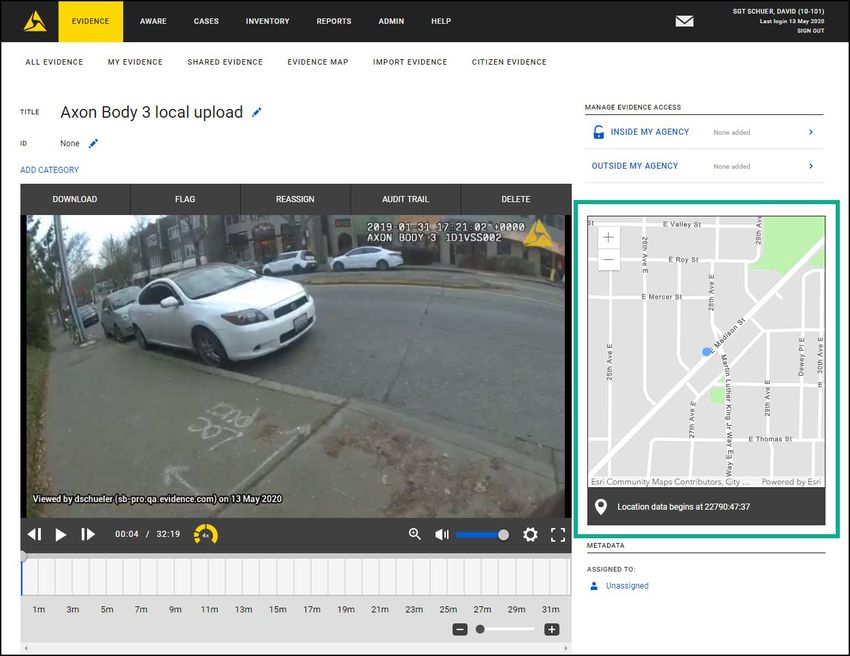
Task: Open the Evidence Map subtab
Action: 318,62
